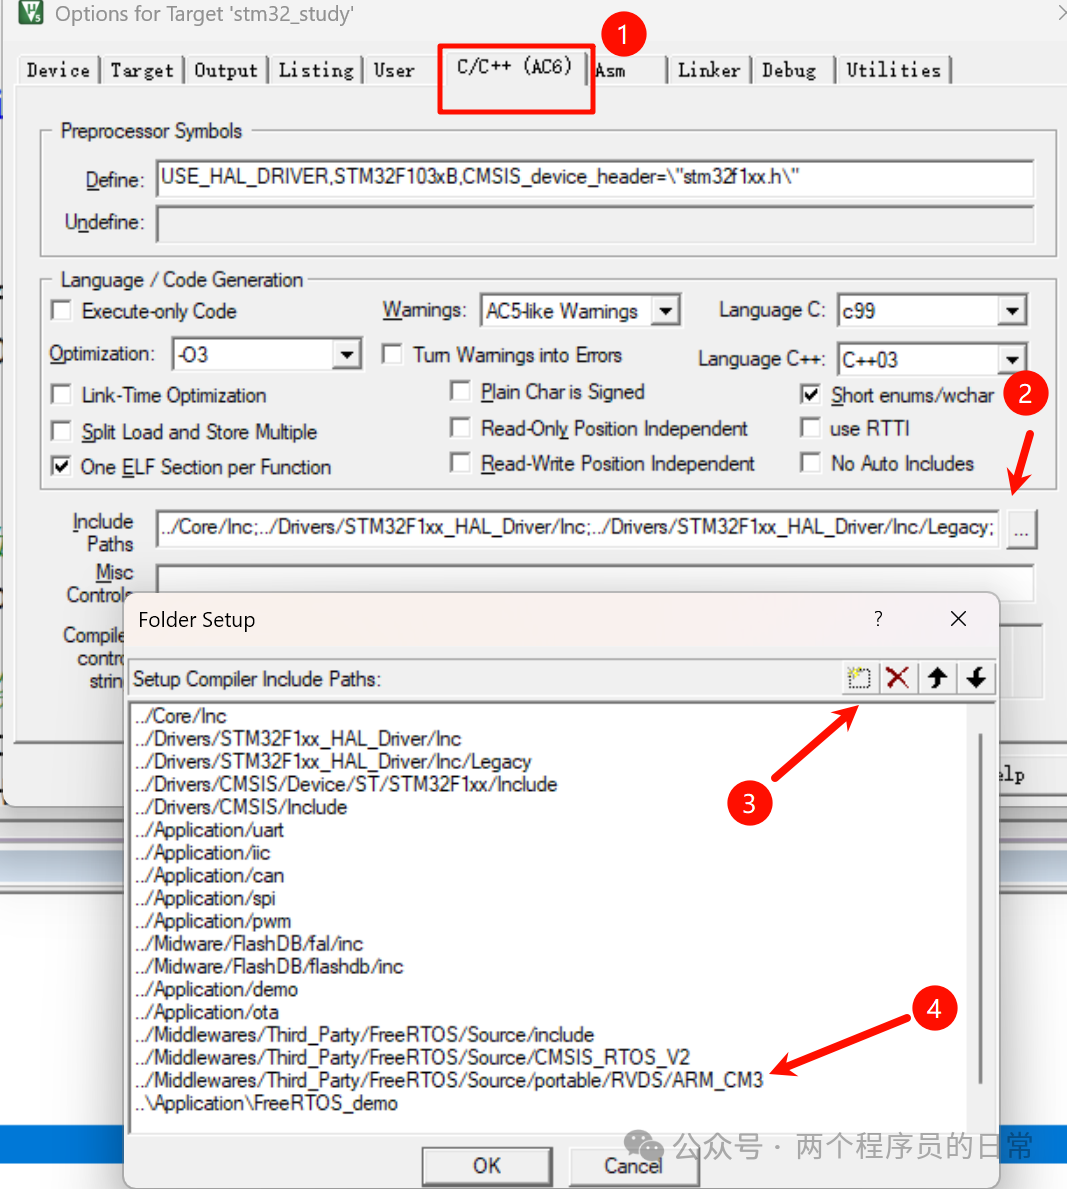This screenshot has width=1067, height=1189.
Task: Enable Read-Write Position Independent
Action: click(460, 463)
